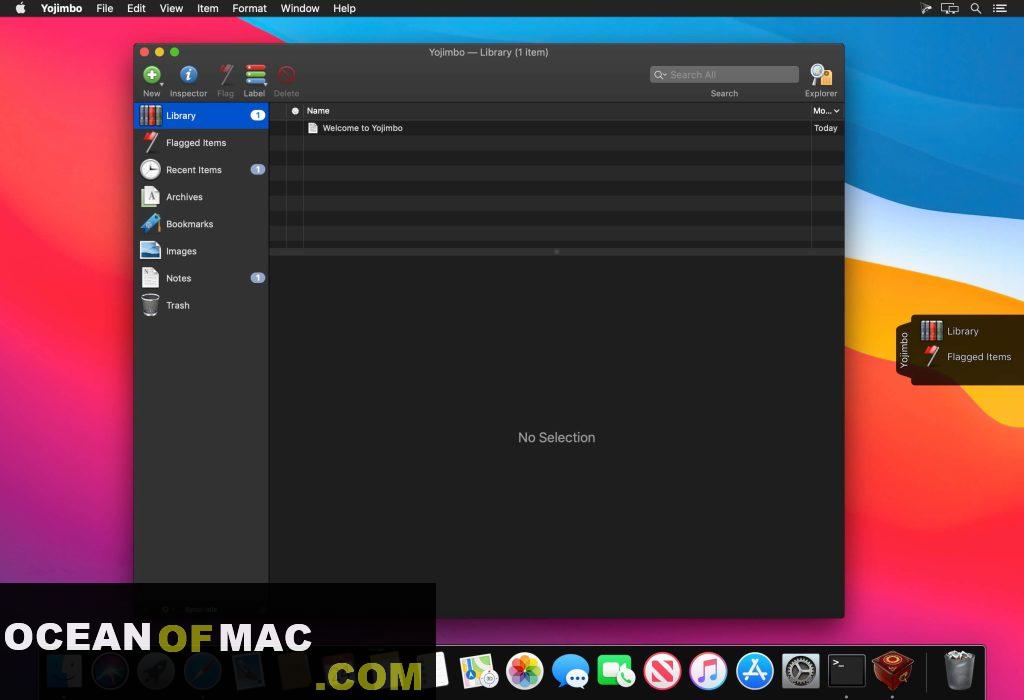Click the Yojimbo icon in the Dock
The image size is (1024, 700).
(x=892, y=671)
